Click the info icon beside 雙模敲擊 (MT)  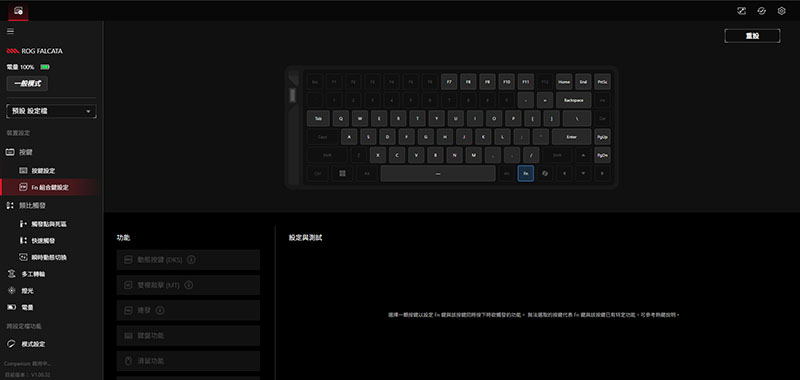tap(189, 285)
